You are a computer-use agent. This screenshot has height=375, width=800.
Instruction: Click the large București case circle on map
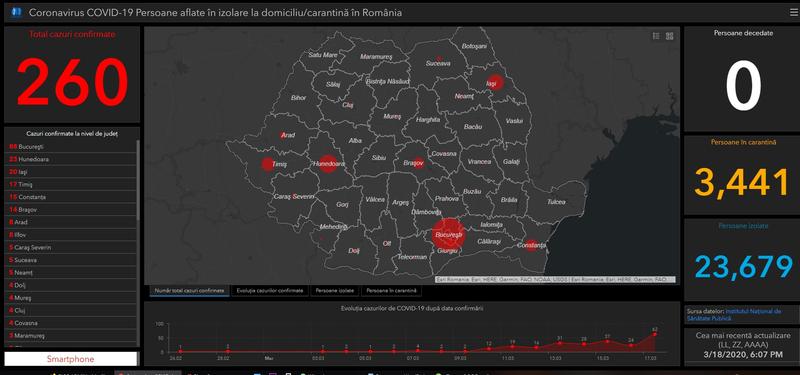coord(449,235)
